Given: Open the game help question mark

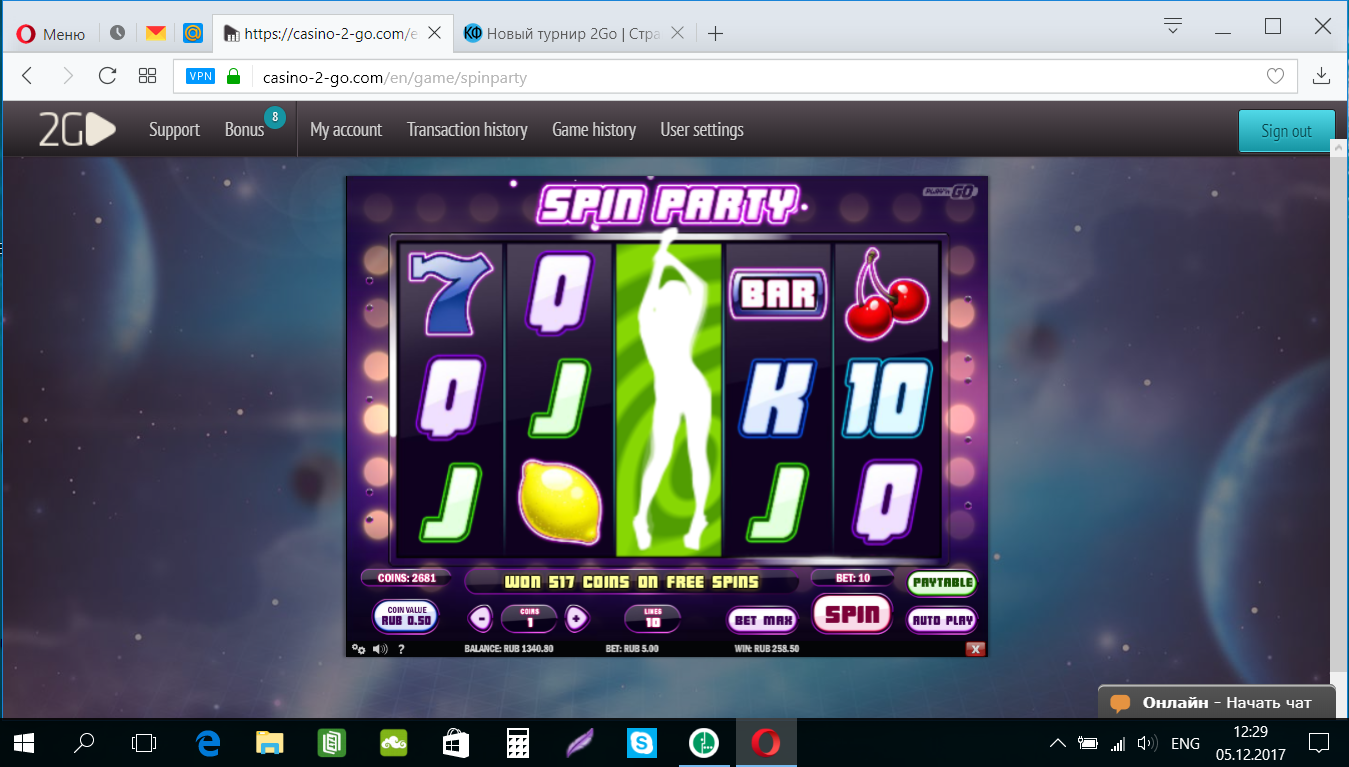Looking at the screenshot, I should tap(401, 649).
